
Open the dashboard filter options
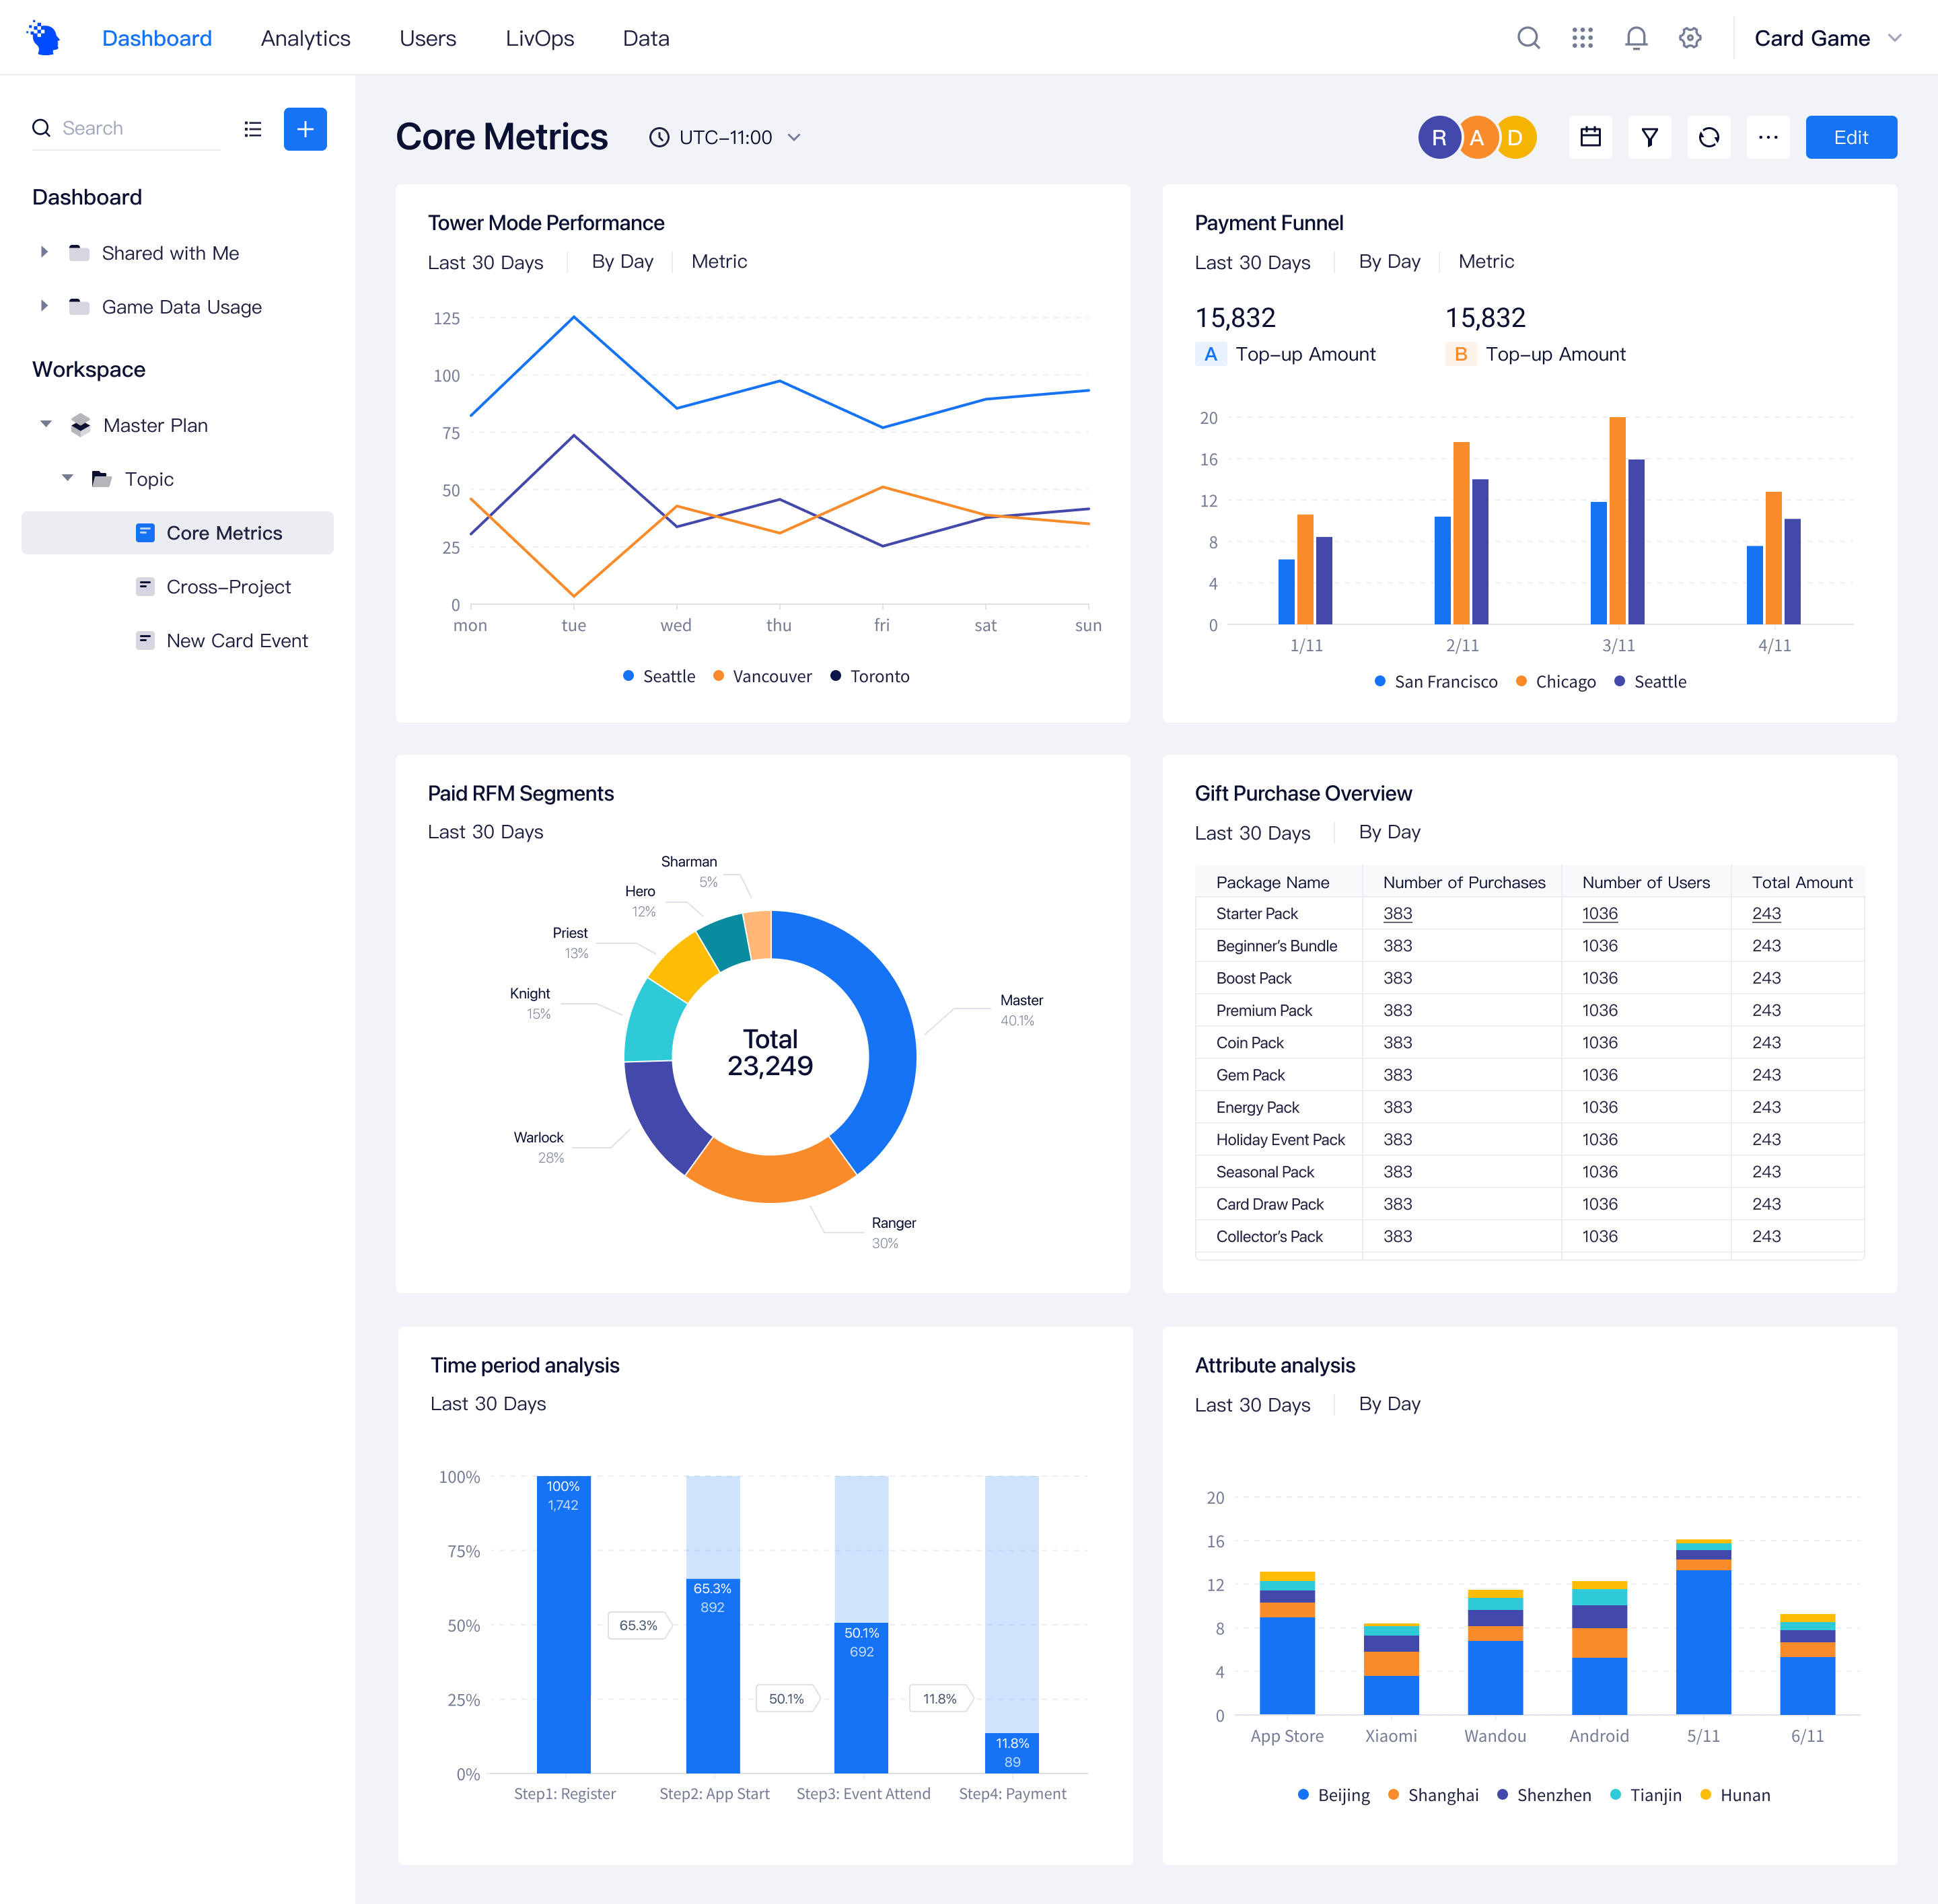[1650, 137]
